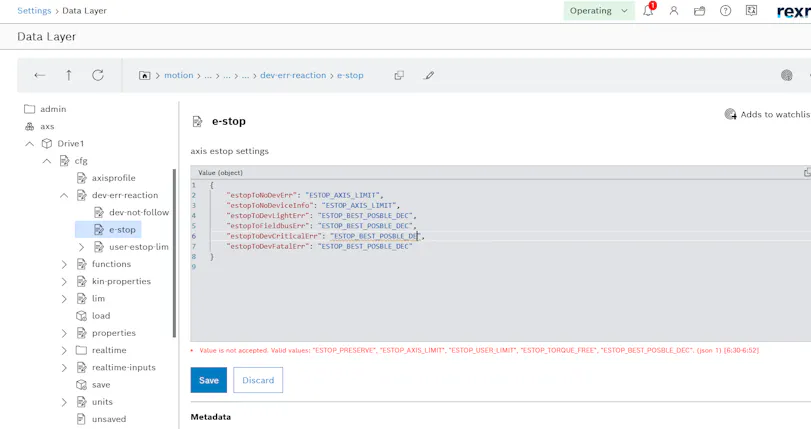Click the Settings breadcrumb link
The width and height of the screenshot is (811, 429).
[x=34, y=10]
